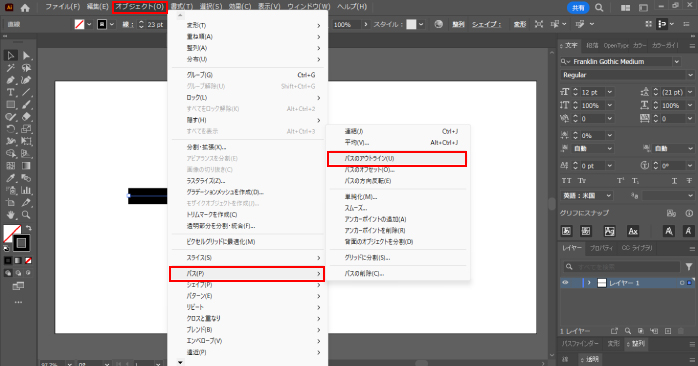This screenshot has height=366, width=698.
Task: Select the Rotate tool
Action: point(11,129)
